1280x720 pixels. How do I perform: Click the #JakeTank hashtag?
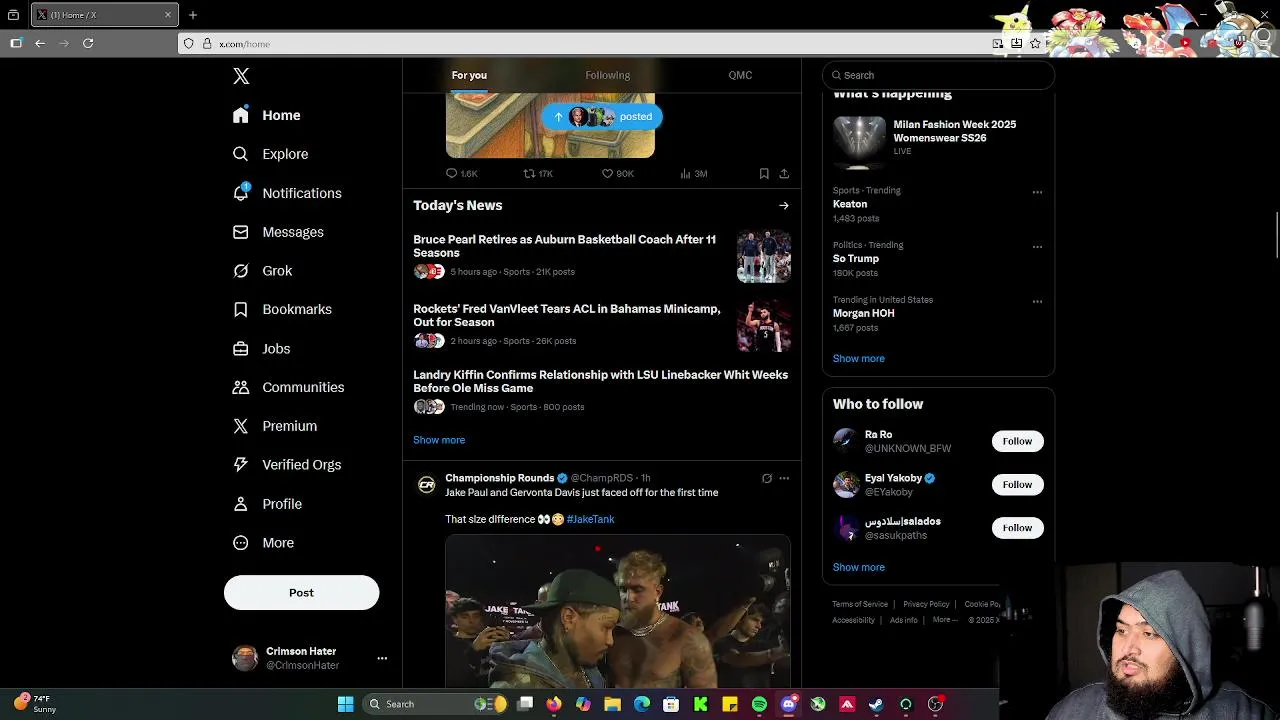[590, 519]
